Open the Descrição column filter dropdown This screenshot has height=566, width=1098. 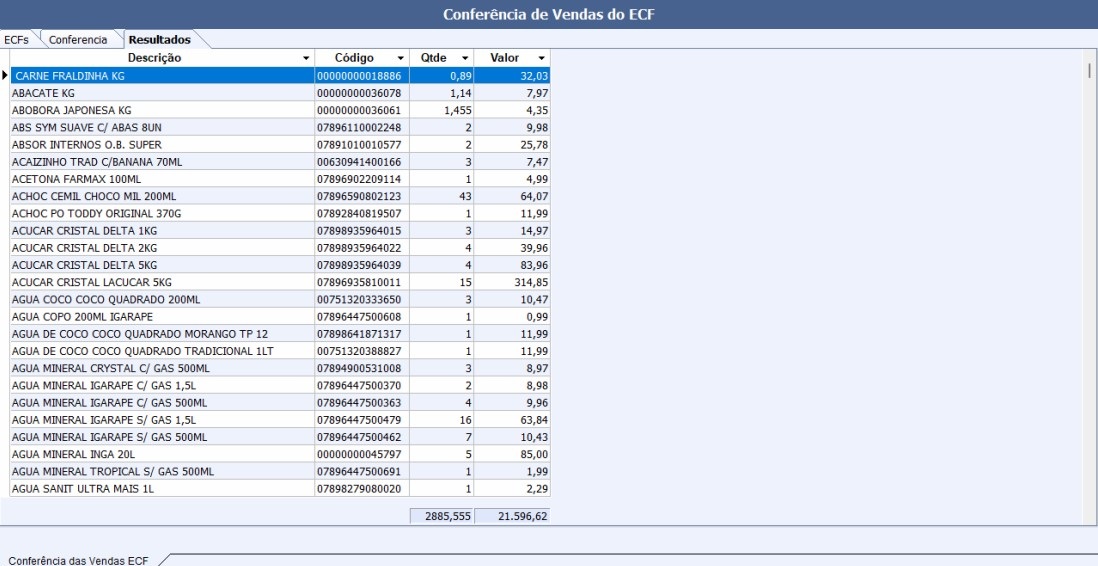click(x=306, y=58)
